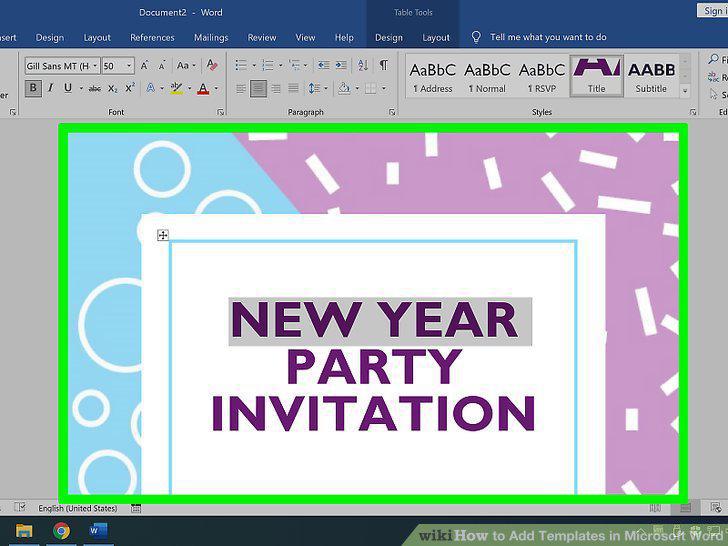Open line and paragraph spacing options
728x546 pixels.
click(314, 88)
